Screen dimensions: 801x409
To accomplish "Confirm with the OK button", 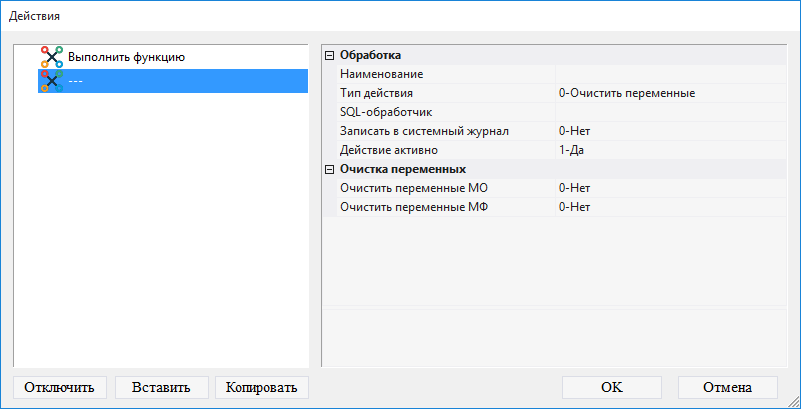I will point(612,387).
